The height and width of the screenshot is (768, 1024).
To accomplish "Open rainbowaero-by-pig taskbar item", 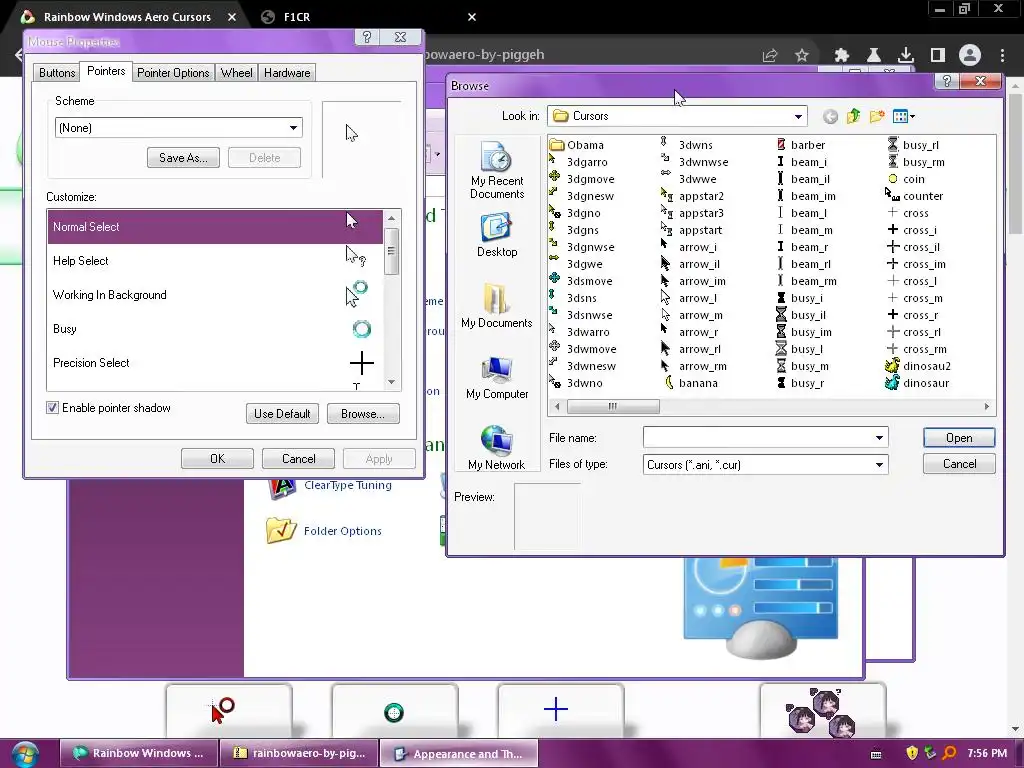I will [x=298, y=754].
